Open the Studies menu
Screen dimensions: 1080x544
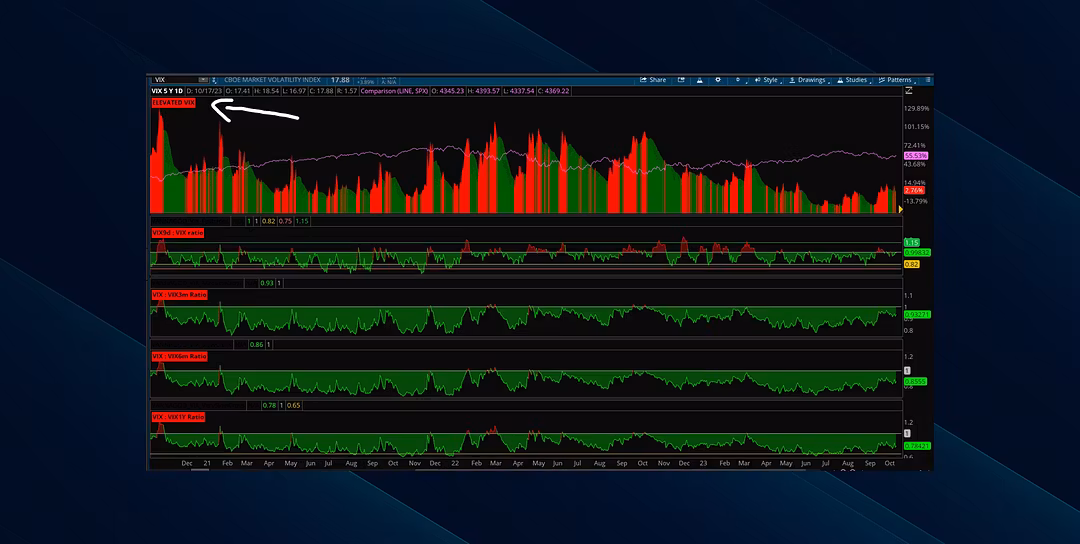click(852, 80)
